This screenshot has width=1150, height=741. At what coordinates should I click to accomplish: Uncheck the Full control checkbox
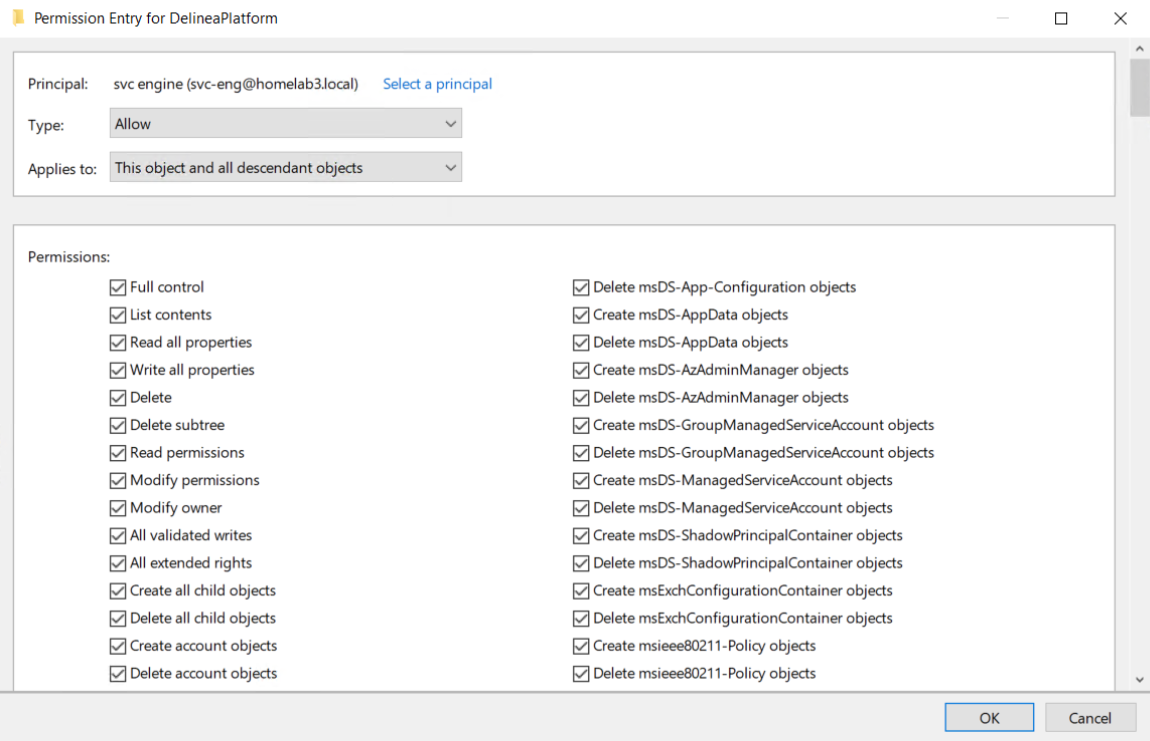point(118,288)
